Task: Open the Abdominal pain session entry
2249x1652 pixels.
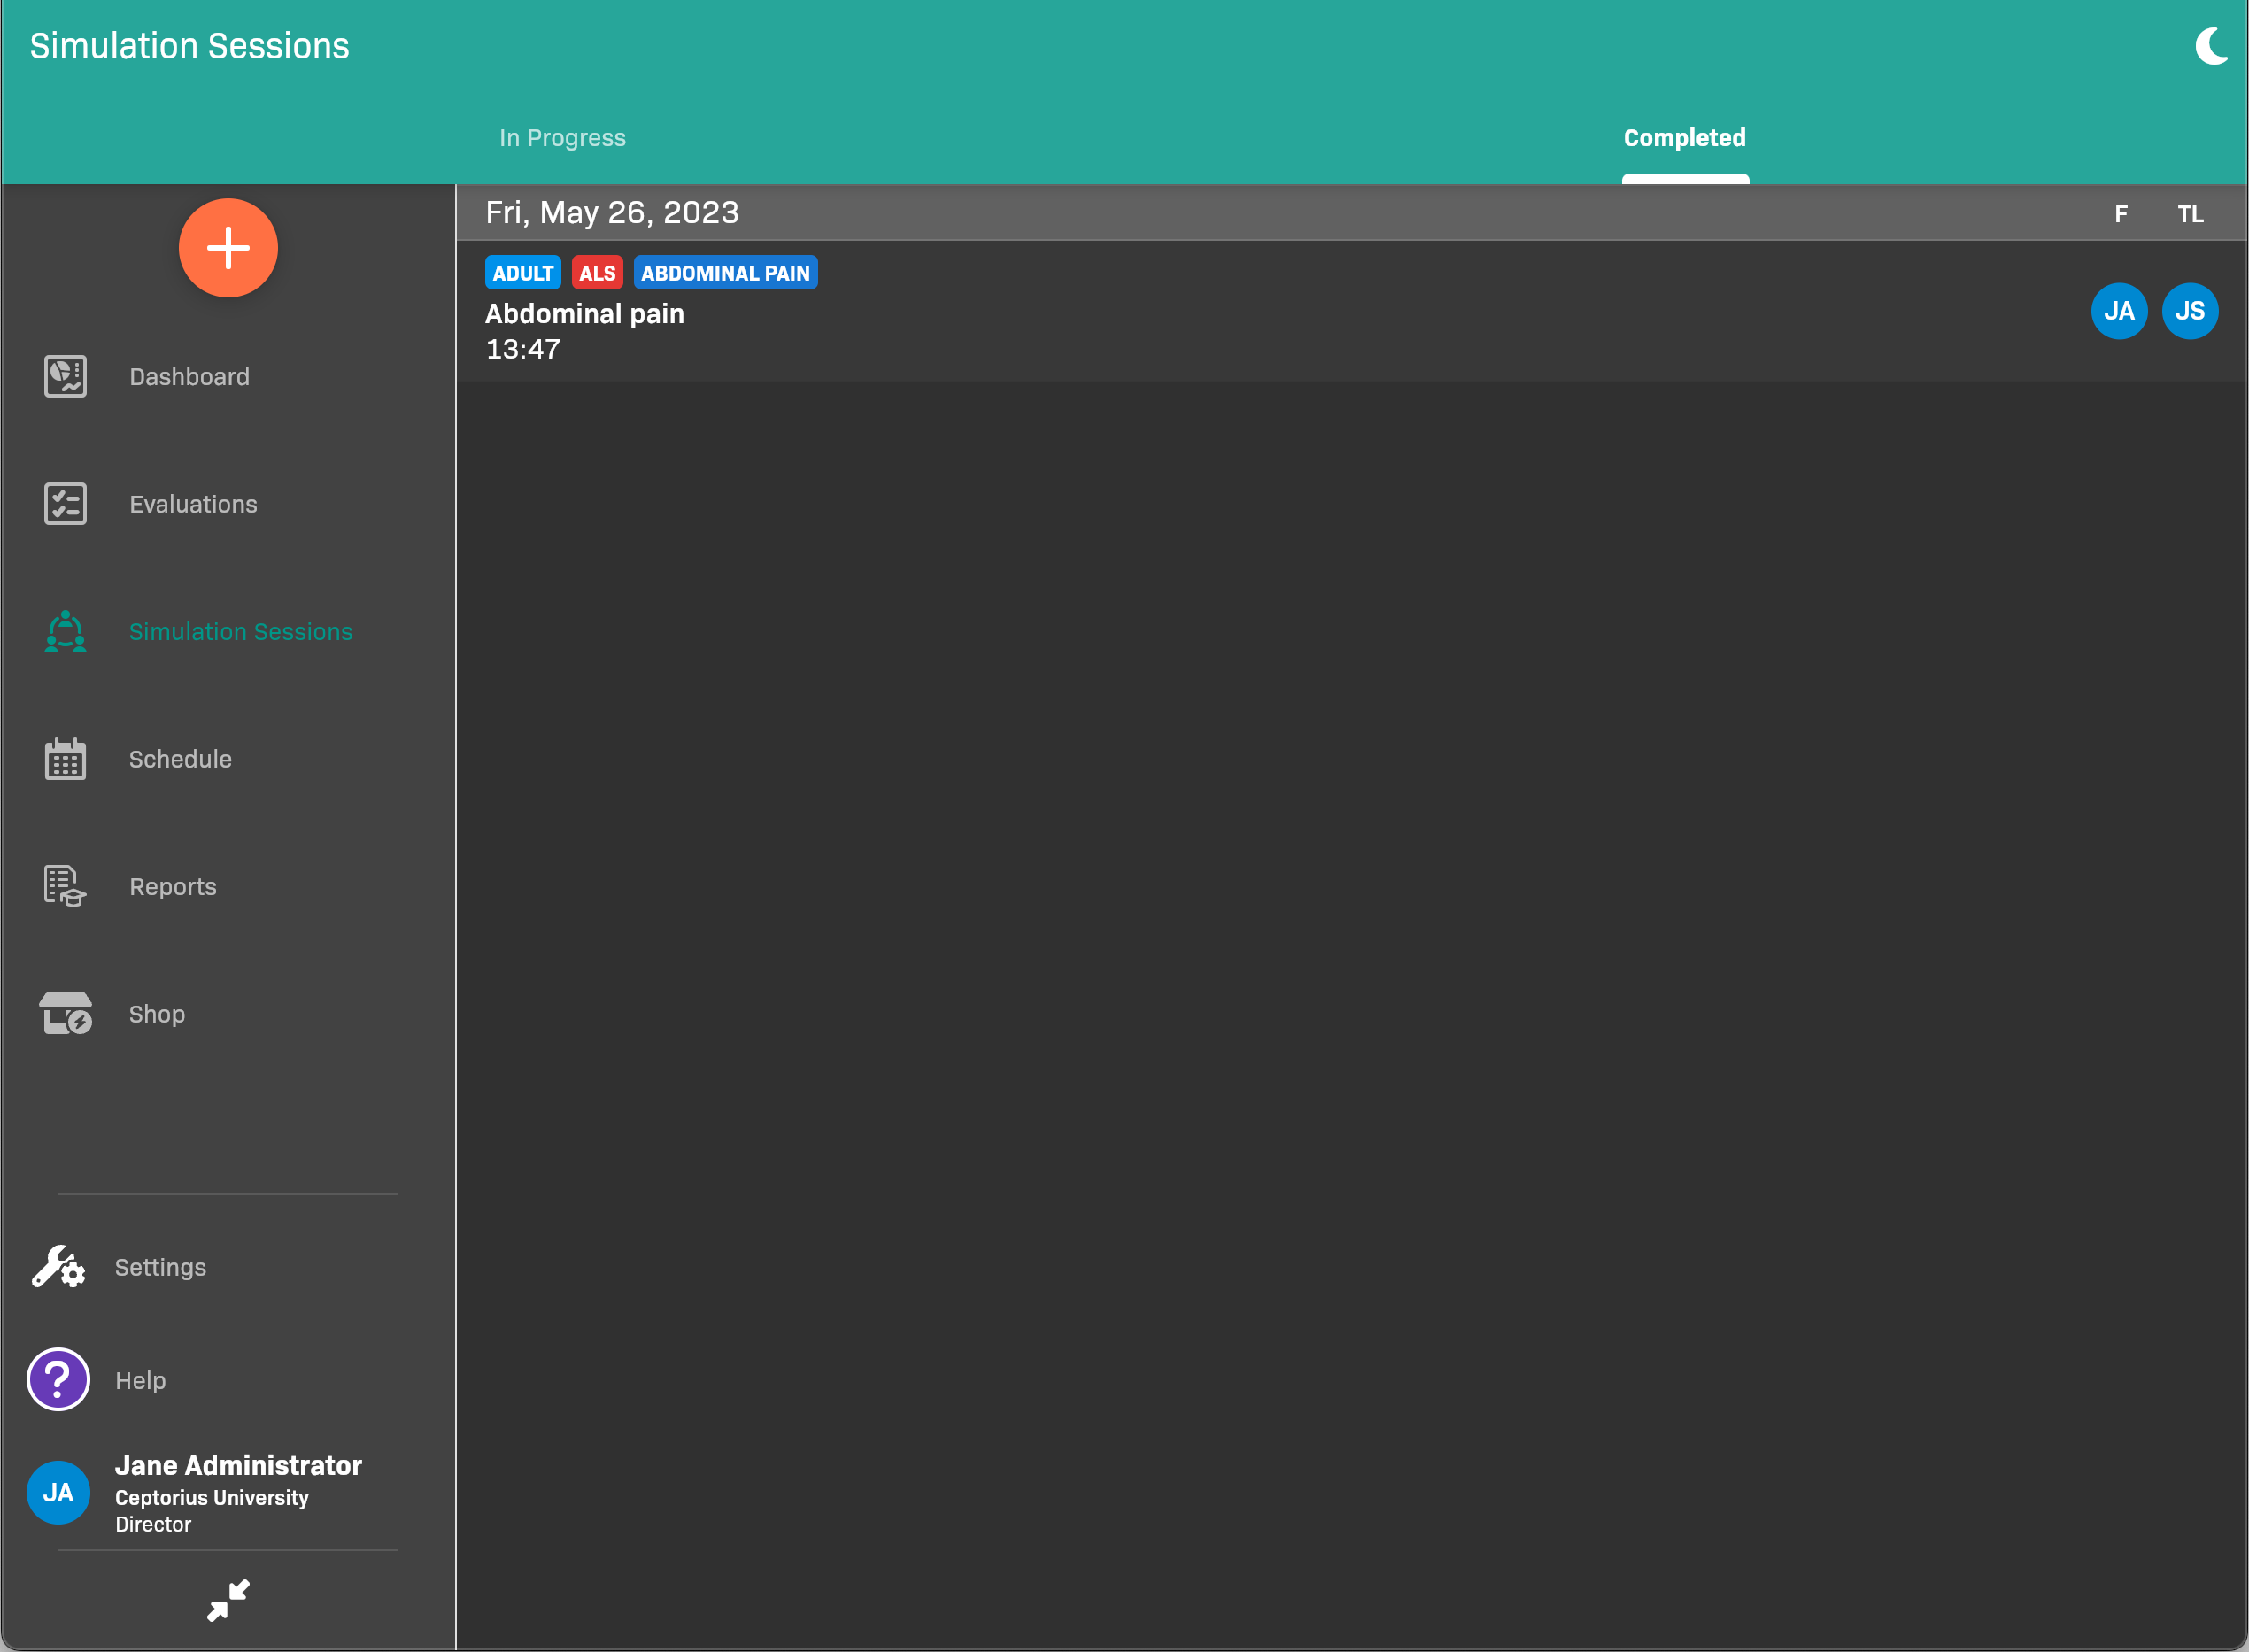Action: coord(585,314)
